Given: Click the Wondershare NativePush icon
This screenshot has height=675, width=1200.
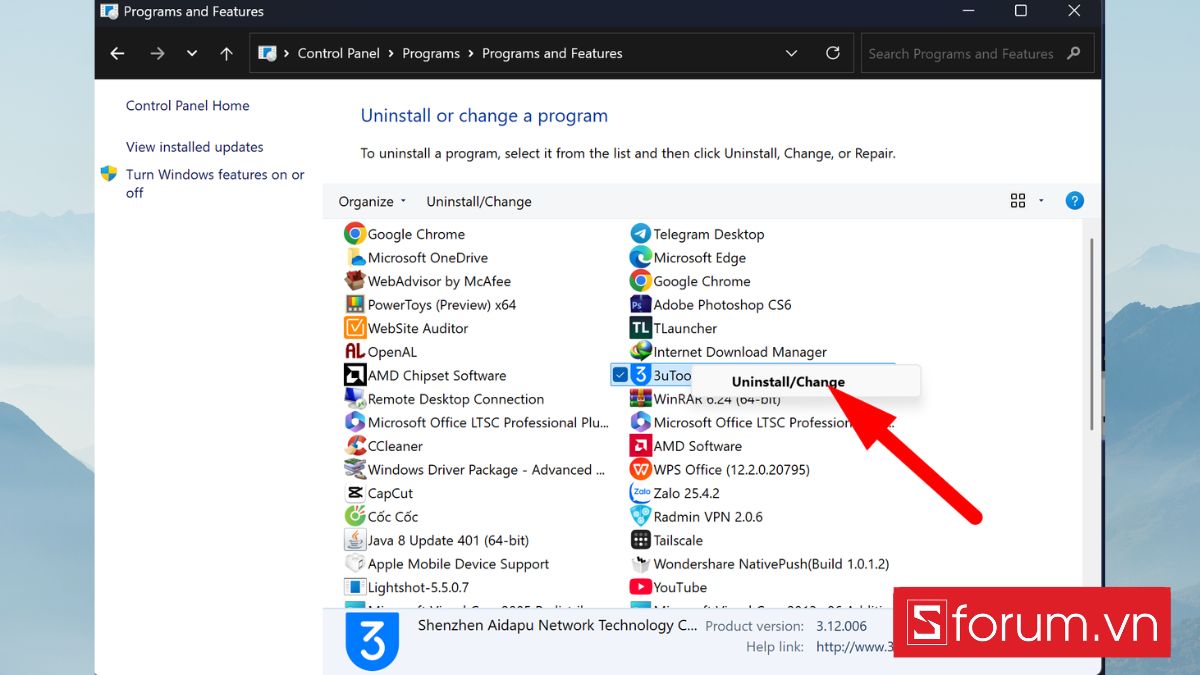Looking at the screenshot, I should (640, 563).
